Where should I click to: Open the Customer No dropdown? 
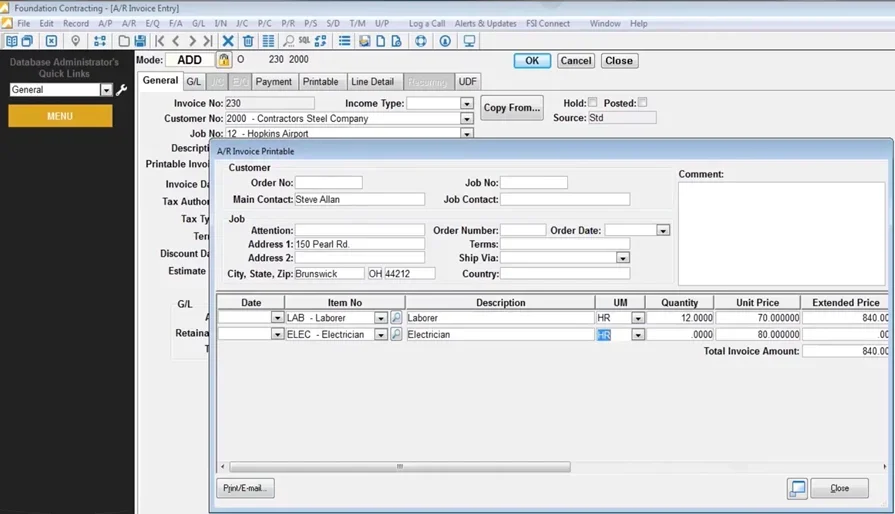point(467,119)
